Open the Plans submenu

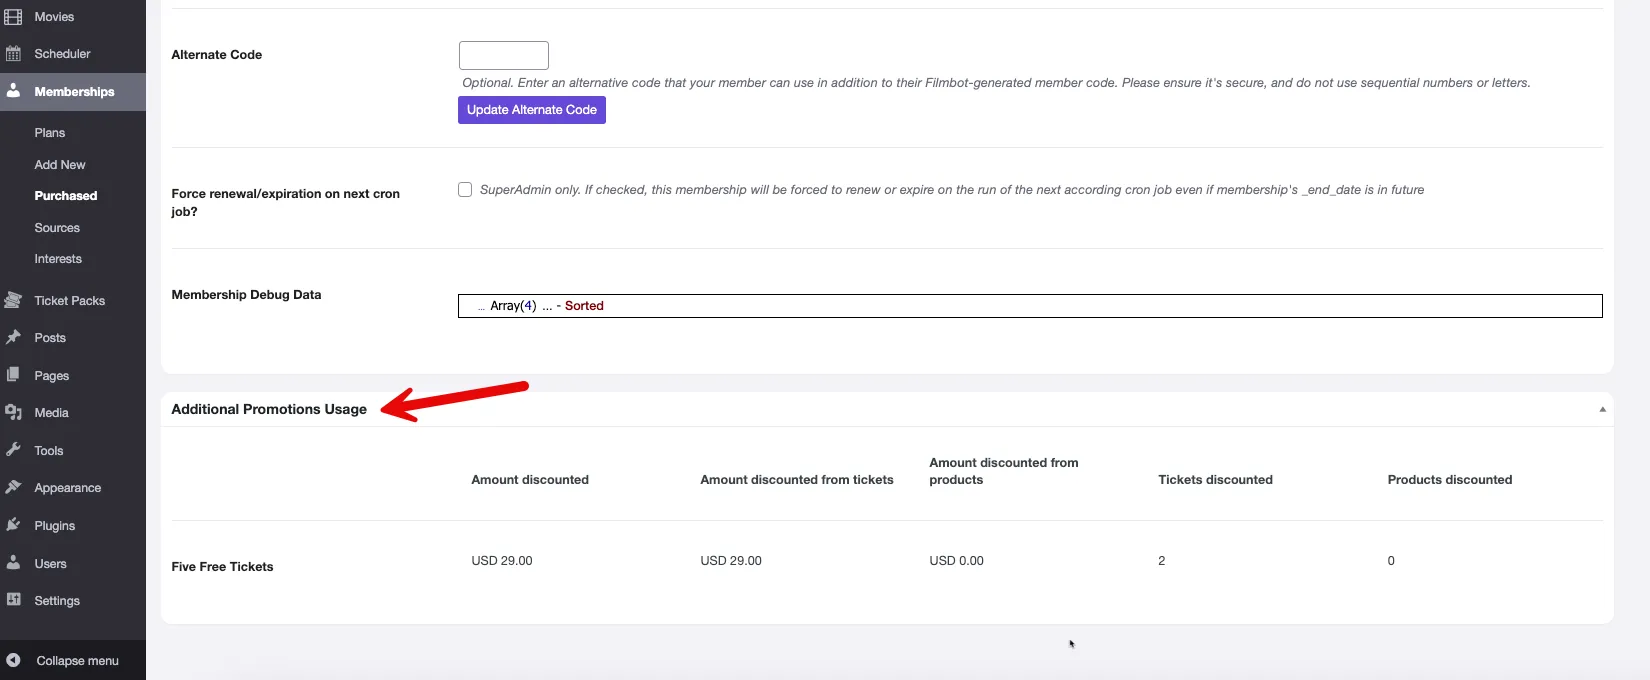49,133
